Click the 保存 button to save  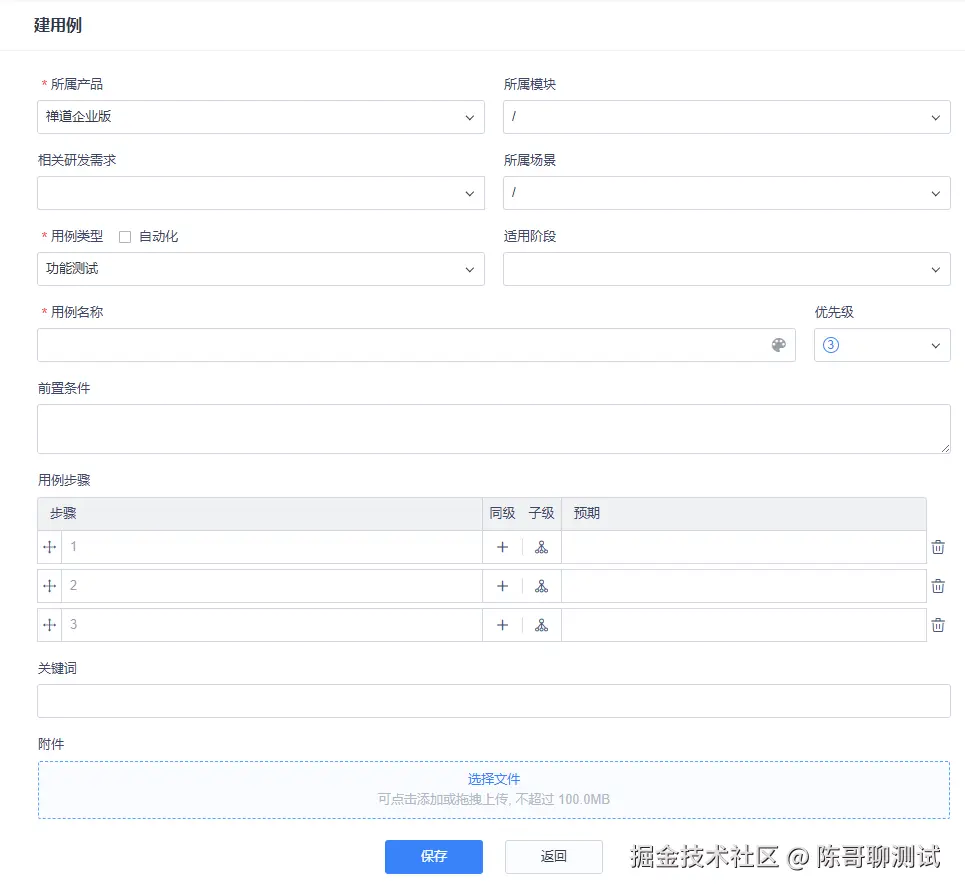pos(433,857)
